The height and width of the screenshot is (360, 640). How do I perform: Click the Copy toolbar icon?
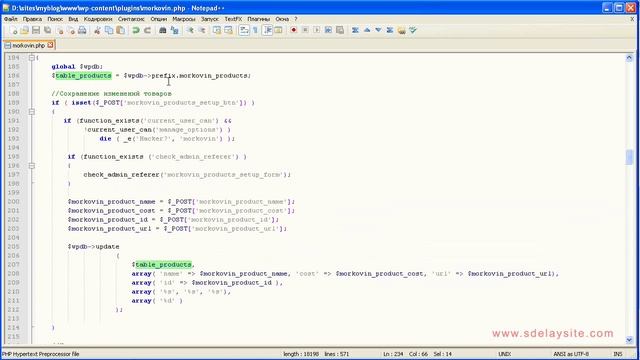pos(109,30)
